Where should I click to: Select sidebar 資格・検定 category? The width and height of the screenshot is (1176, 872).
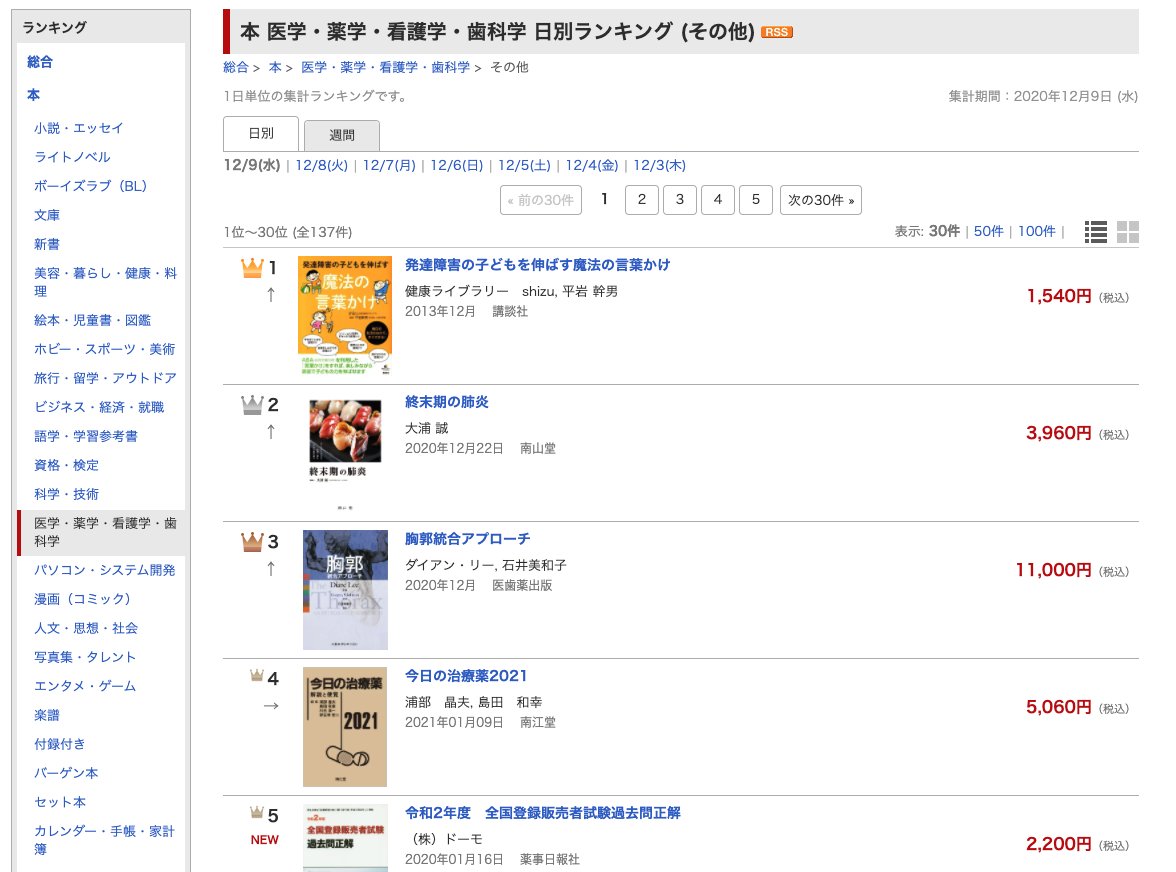coord(66,466)
